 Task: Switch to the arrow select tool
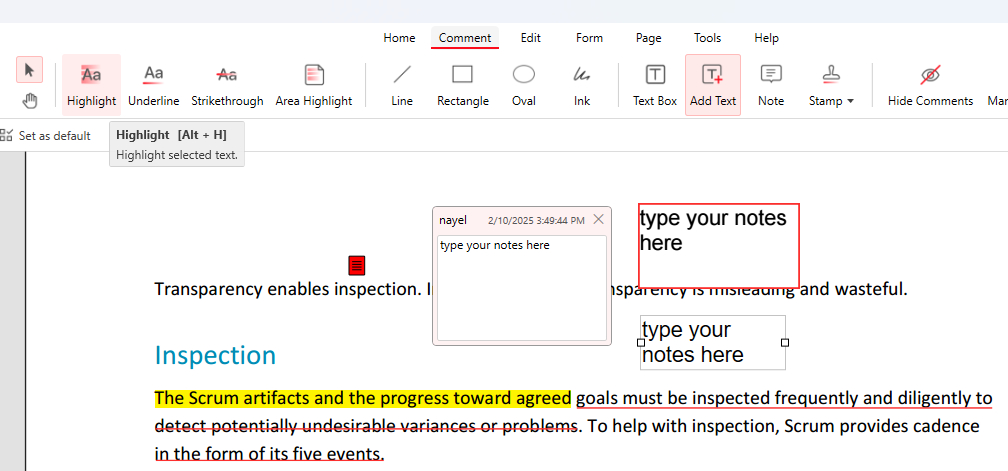pyautogui.click(x=30, y=69)
